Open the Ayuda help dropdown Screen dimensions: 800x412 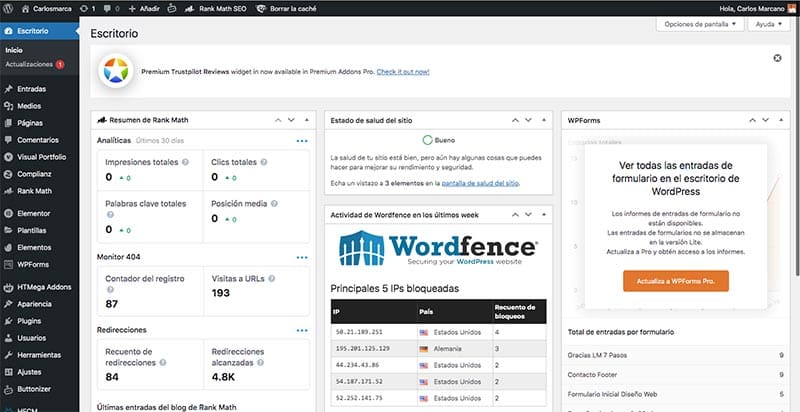point(768,24)
